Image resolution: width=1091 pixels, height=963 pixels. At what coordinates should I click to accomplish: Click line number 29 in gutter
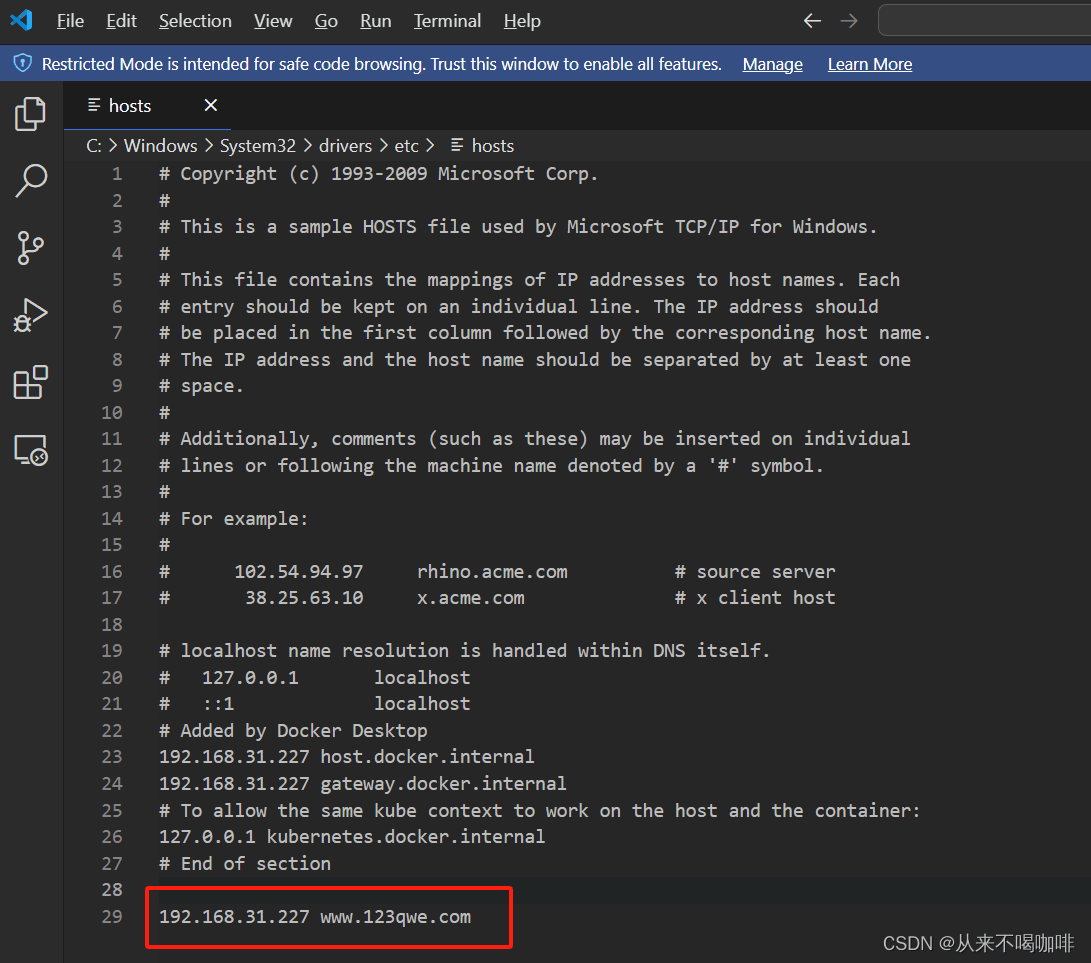(x=112, y=916)
